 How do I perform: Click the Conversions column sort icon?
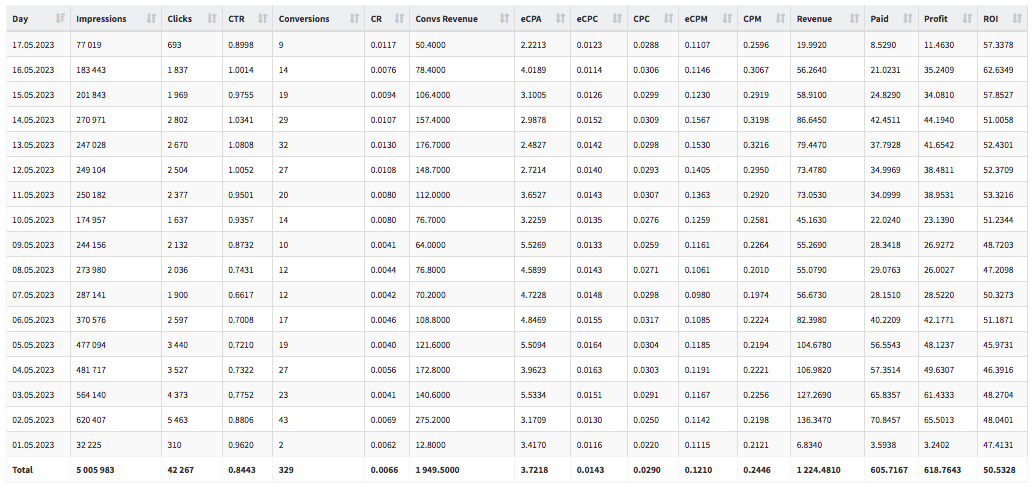[355, 19]
